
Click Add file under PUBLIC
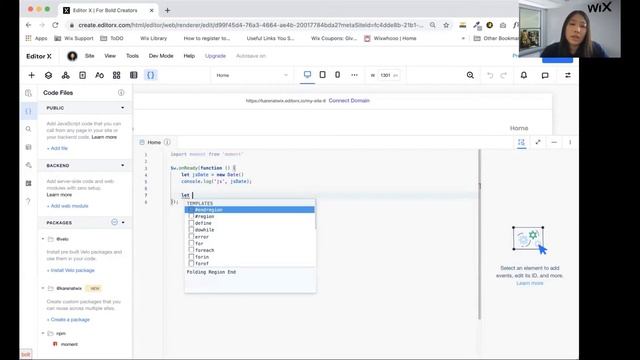[x=57, y=148]
